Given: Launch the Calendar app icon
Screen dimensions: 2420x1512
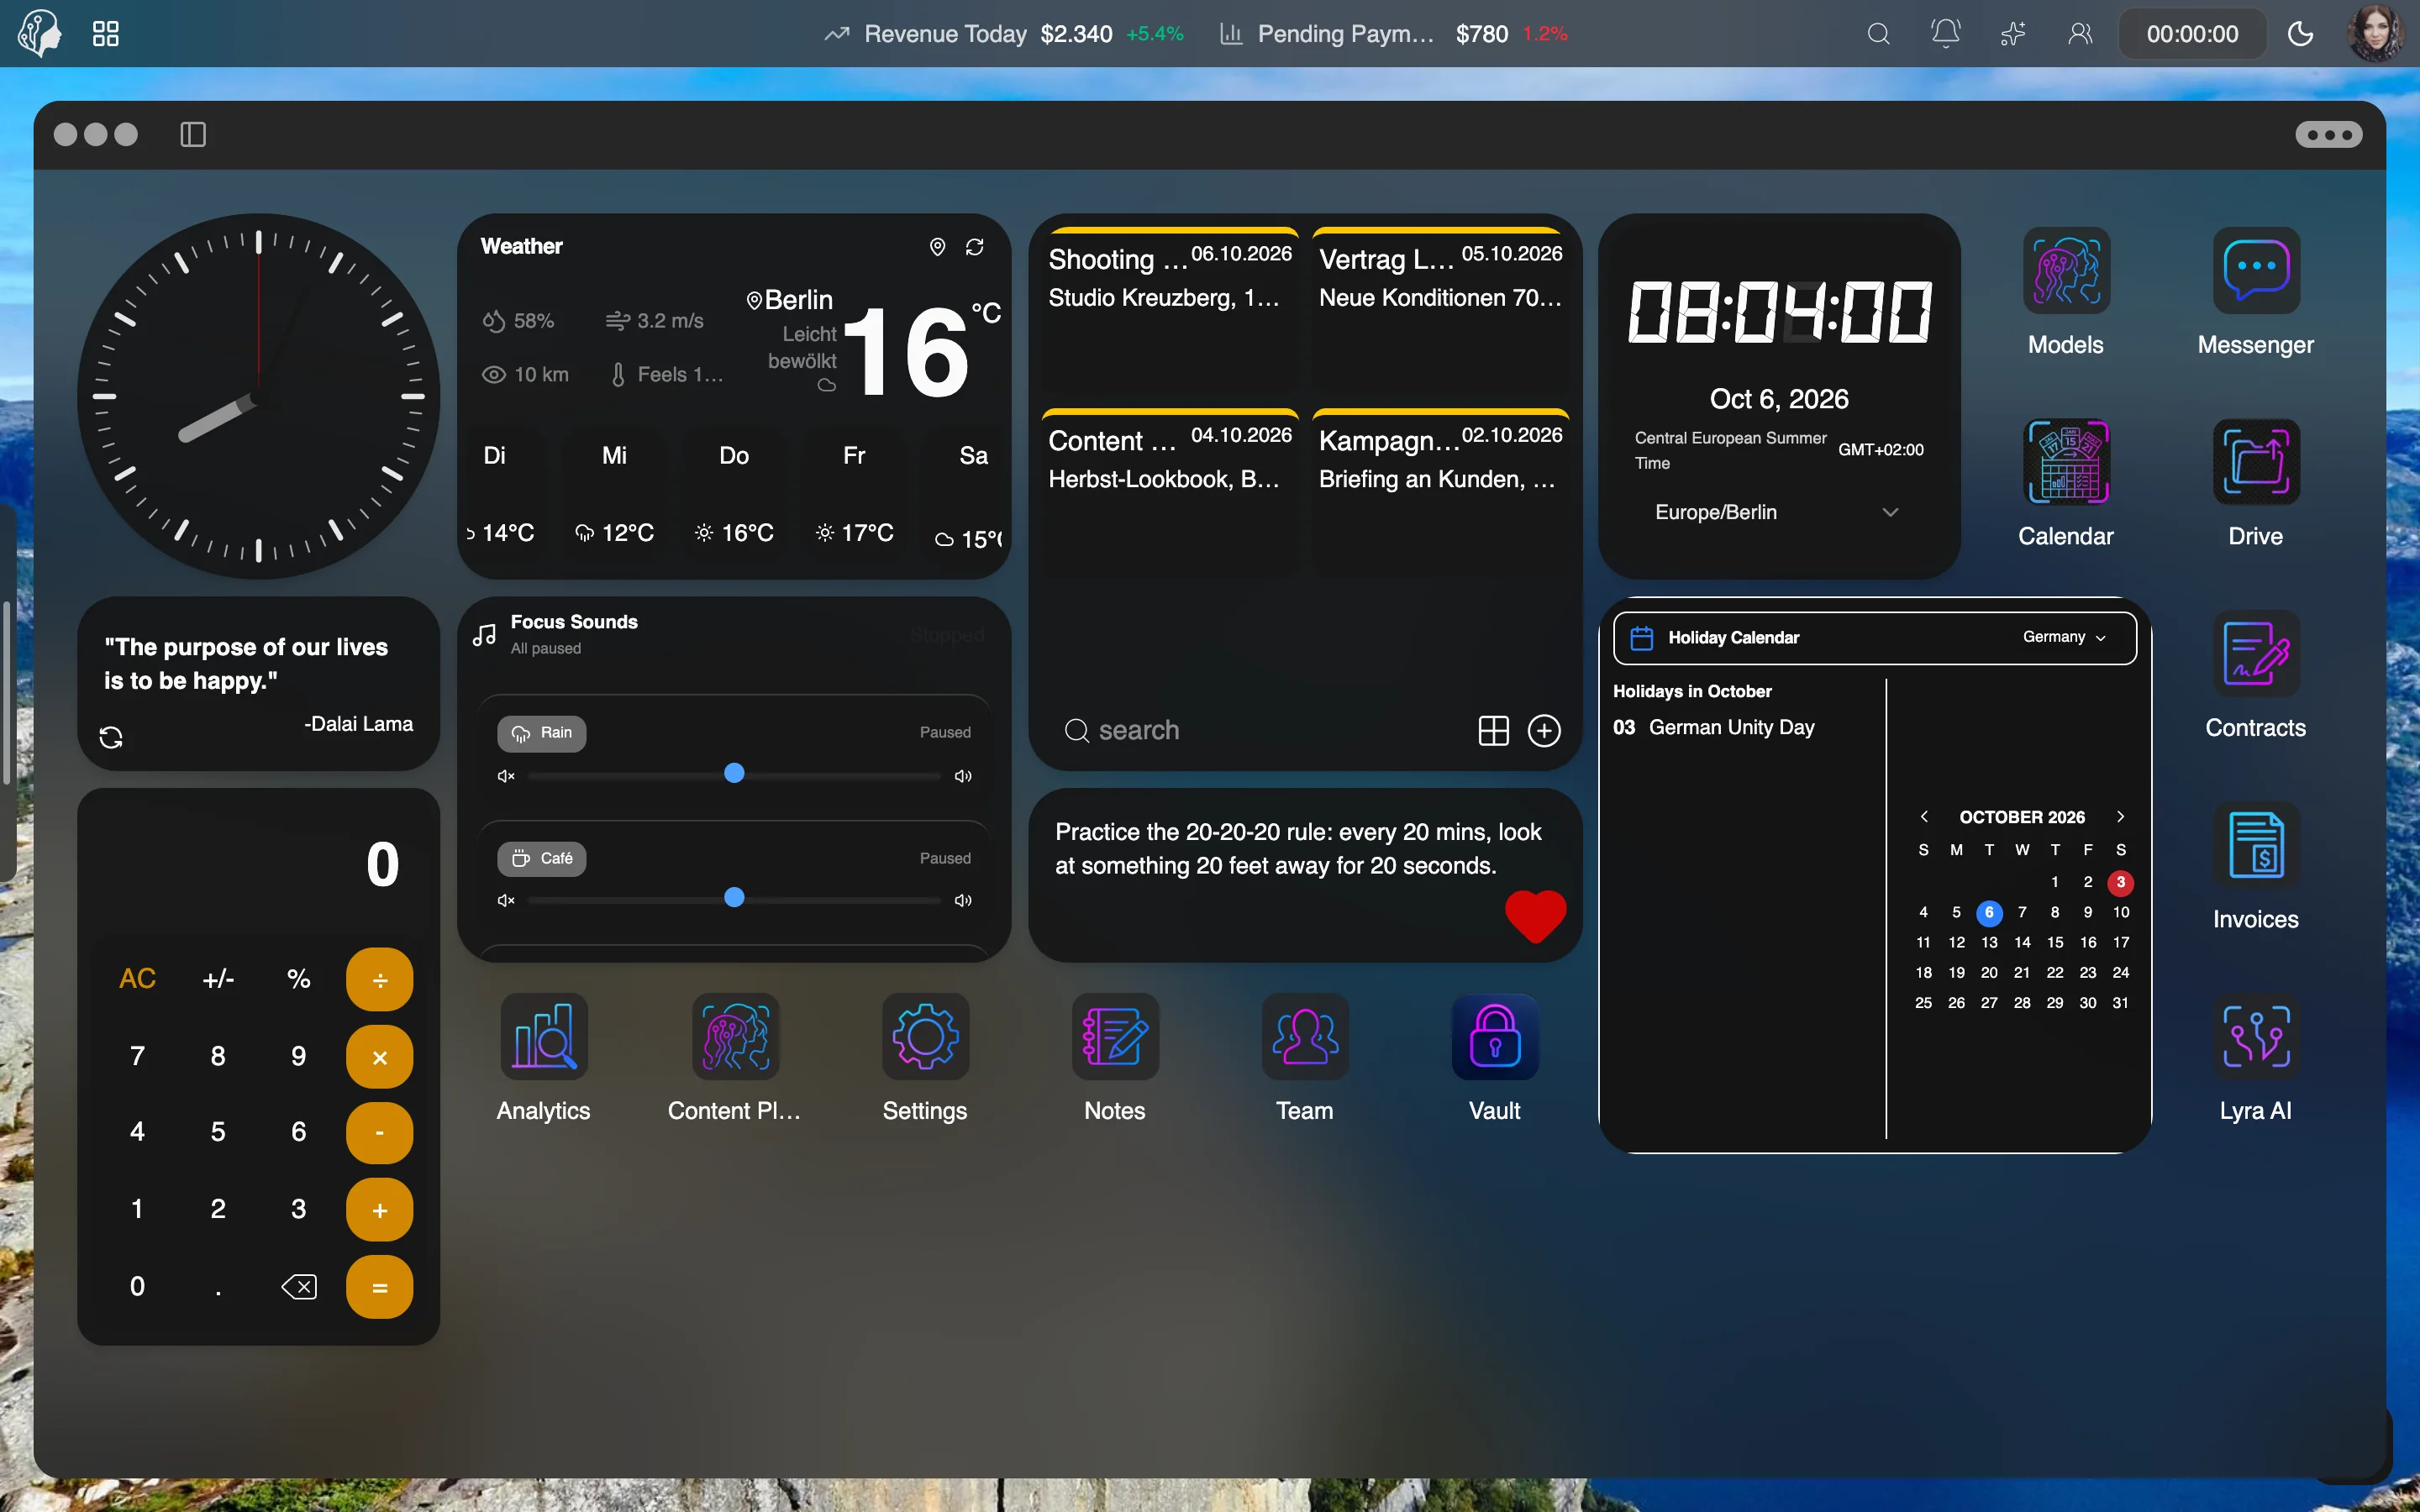Looking at the screenshot, I should (2065, 462).
